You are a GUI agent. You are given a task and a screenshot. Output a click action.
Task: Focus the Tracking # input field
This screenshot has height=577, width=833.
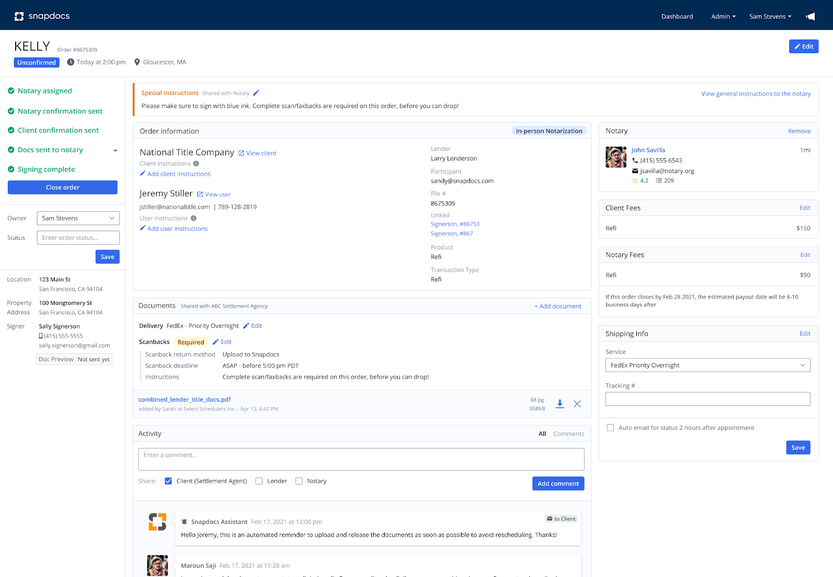(708, 399)
